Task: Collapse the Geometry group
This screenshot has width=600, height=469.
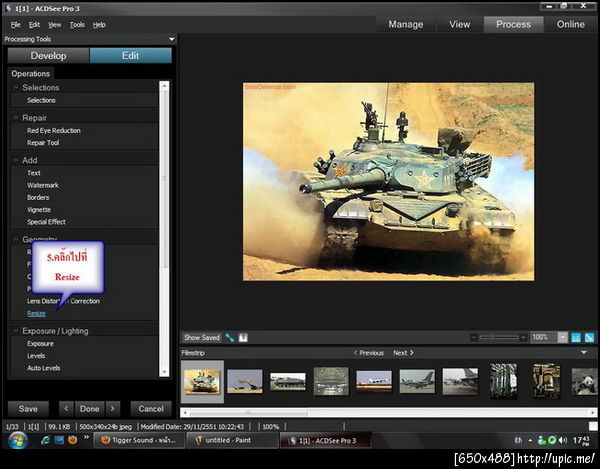Action: [16, 239]
